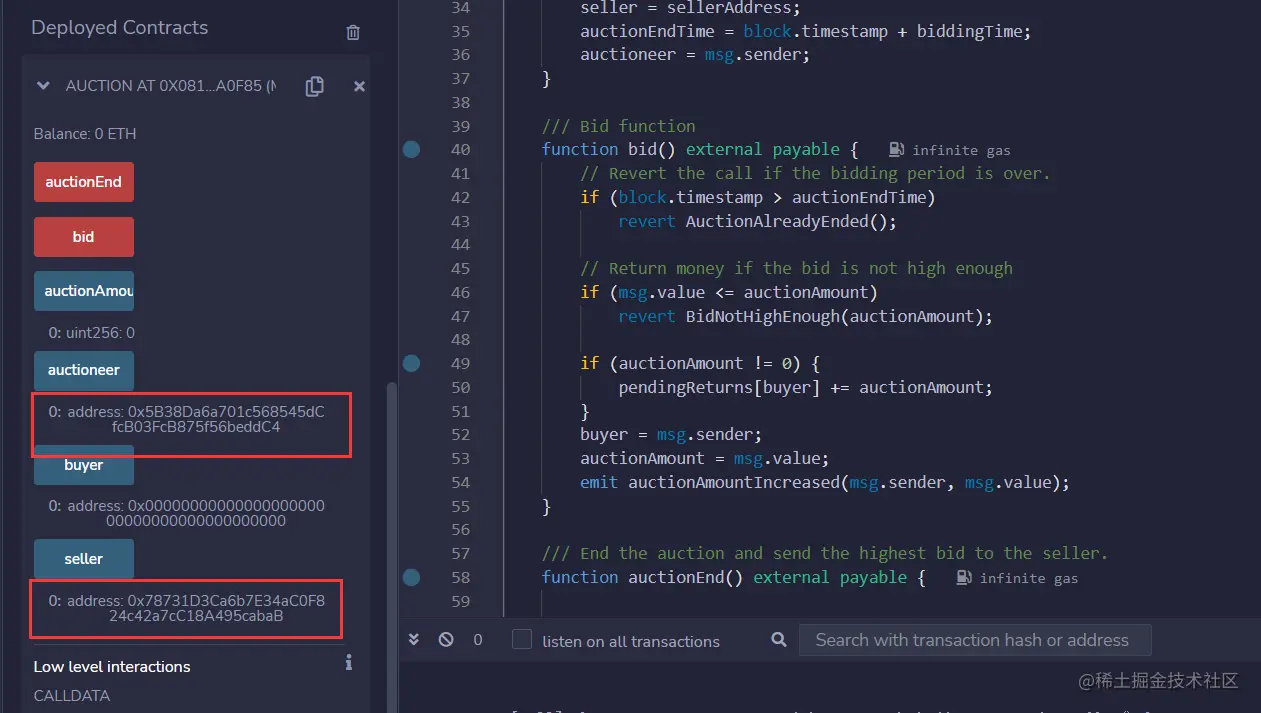Call the seller getter button
This screenshot has width=1261, height=713.
(83, 559)
